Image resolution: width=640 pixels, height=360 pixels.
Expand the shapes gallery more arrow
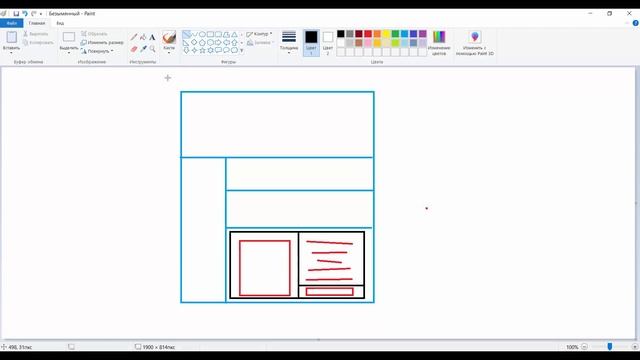[x=242, y=51]
